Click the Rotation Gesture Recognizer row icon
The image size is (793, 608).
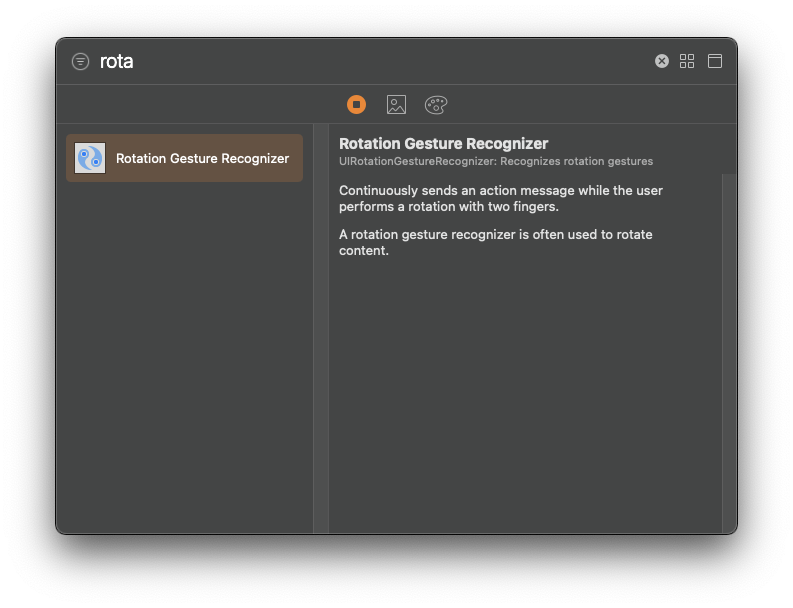tap(90, 158)
